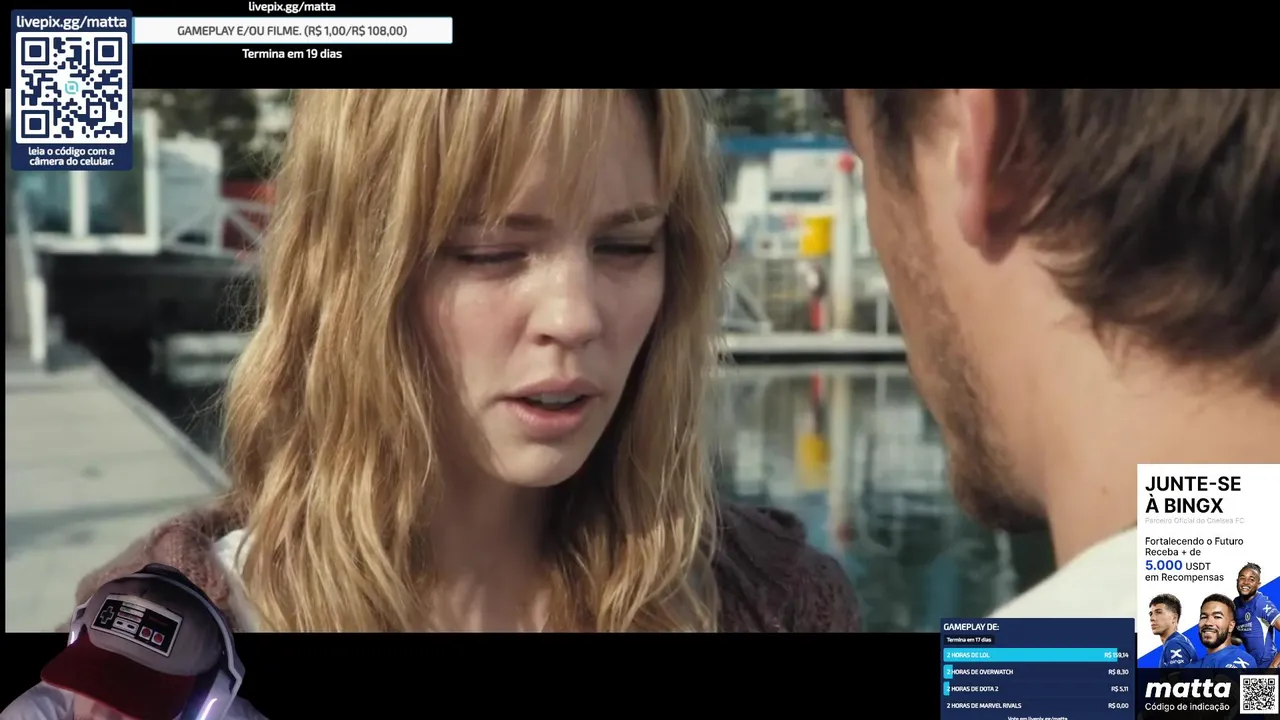This screenshot has height=720, width=1280.
Task: Click the 'R$ 8,30' Overwatch amount
Action: tap(1118, 672)
